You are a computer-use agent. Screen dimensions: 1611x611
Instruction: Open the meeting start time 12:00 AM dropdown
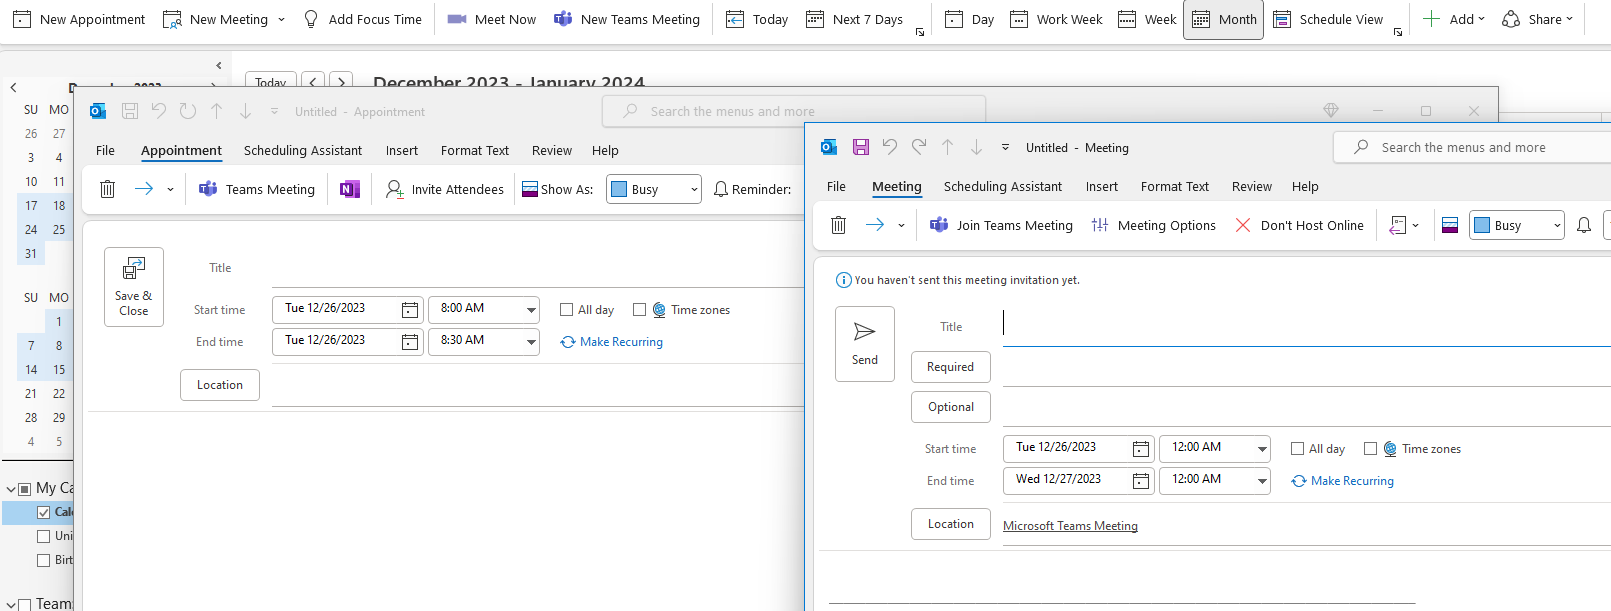(1262, 449)
